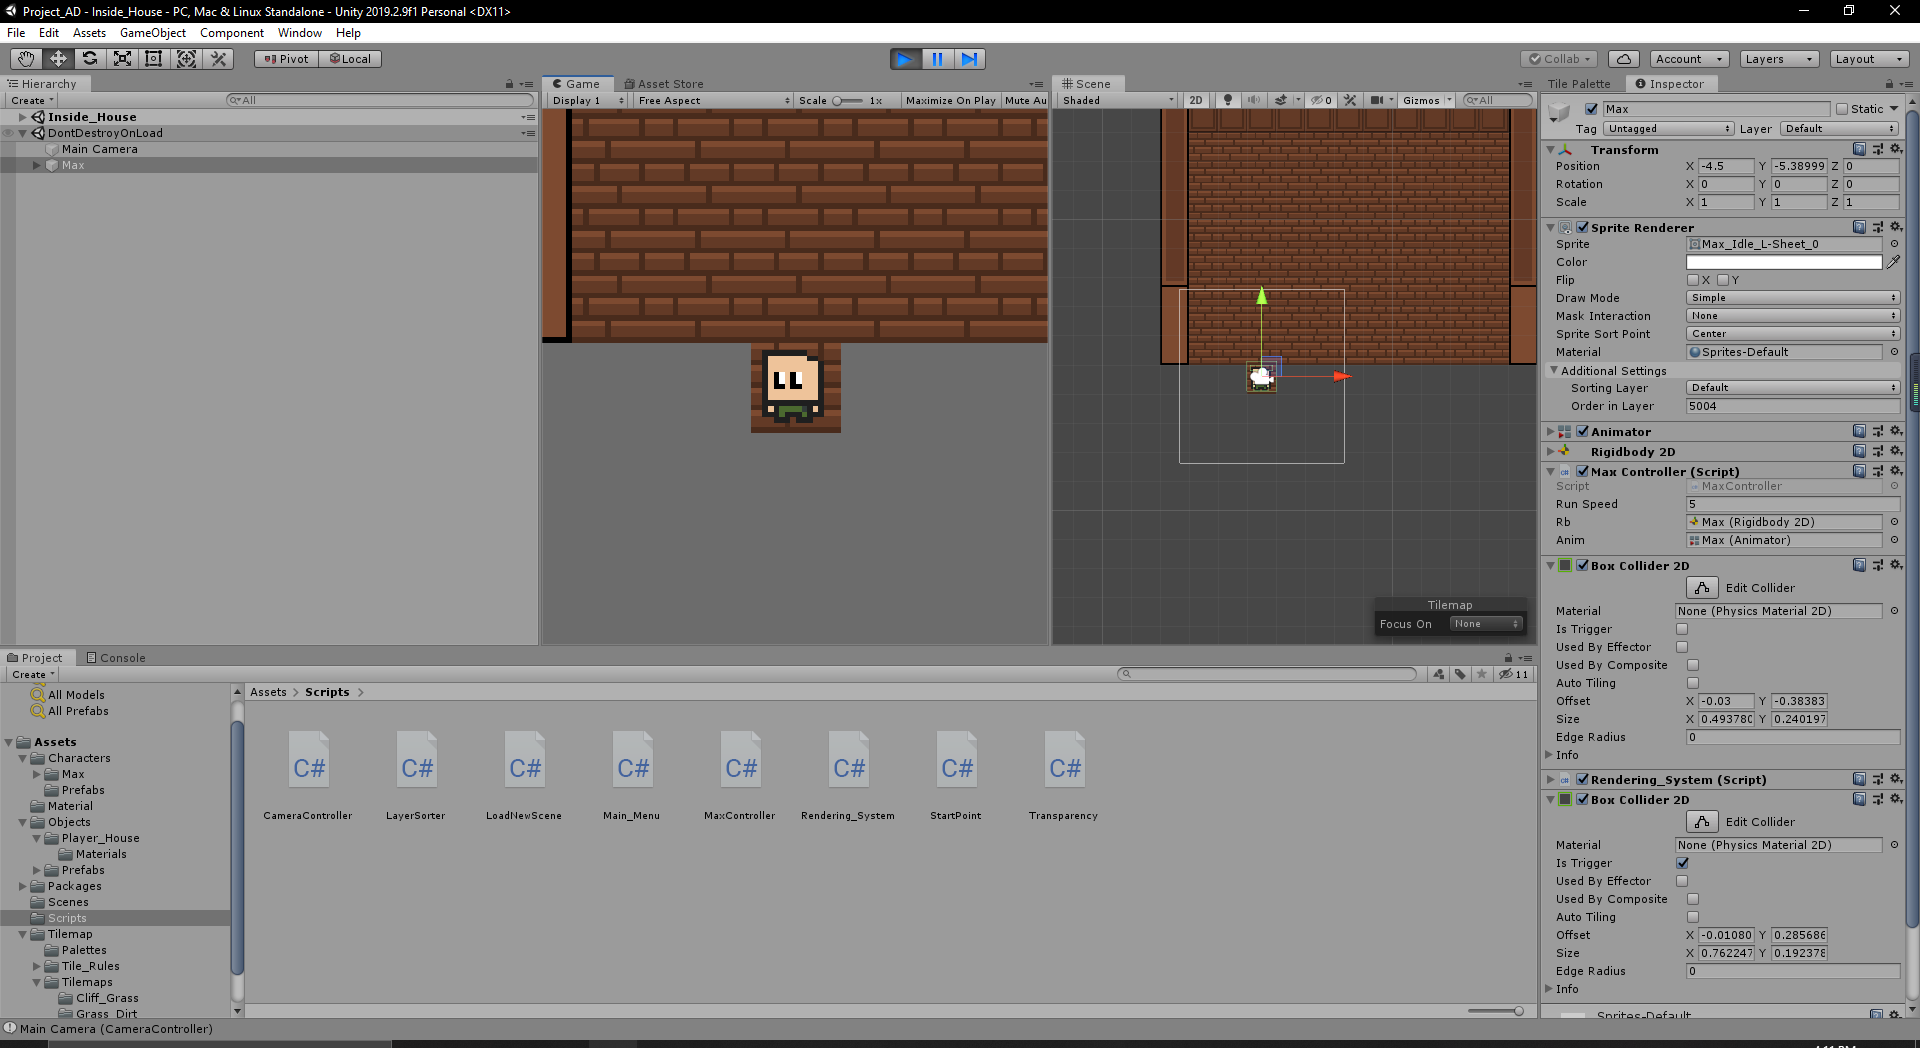Open the Layer dropdown
This screenshot has height=1048, width=1920.
(1839, 129)
